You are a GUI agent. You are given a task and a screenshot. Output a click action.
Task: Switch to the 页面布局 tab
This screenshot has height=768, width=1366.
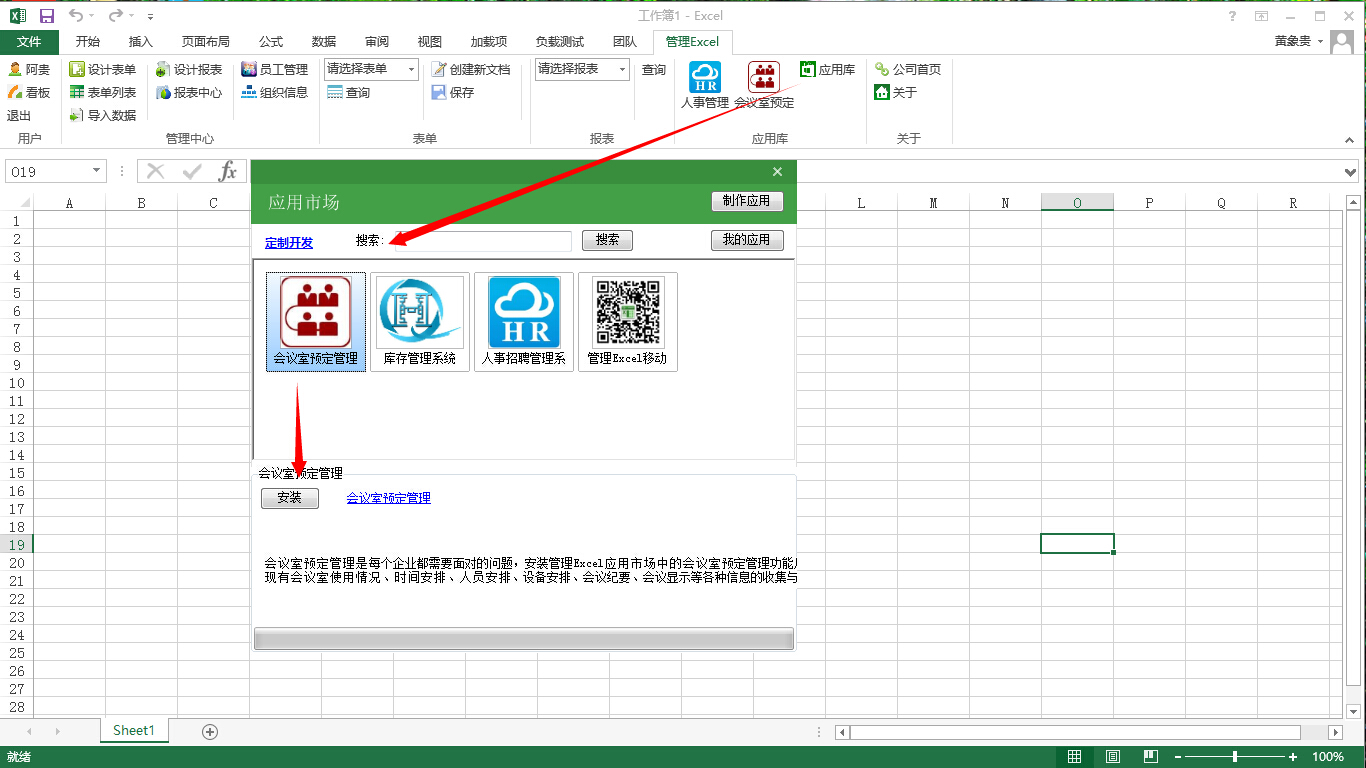pos(206,41)
